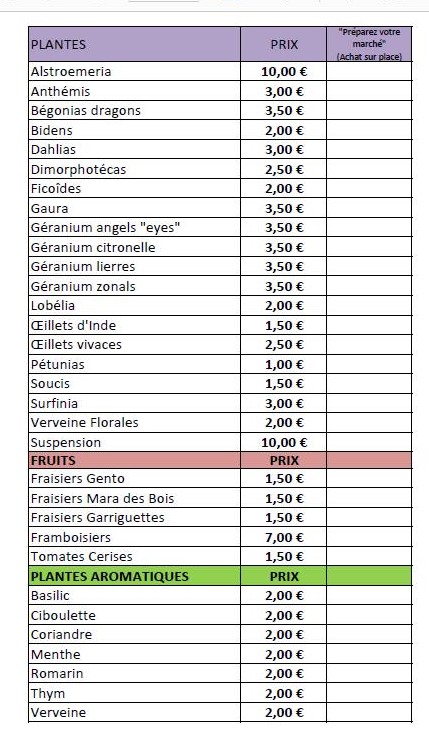
Task: Select the Verveine row's empty purchase cell
Action: tap(369, 712)
